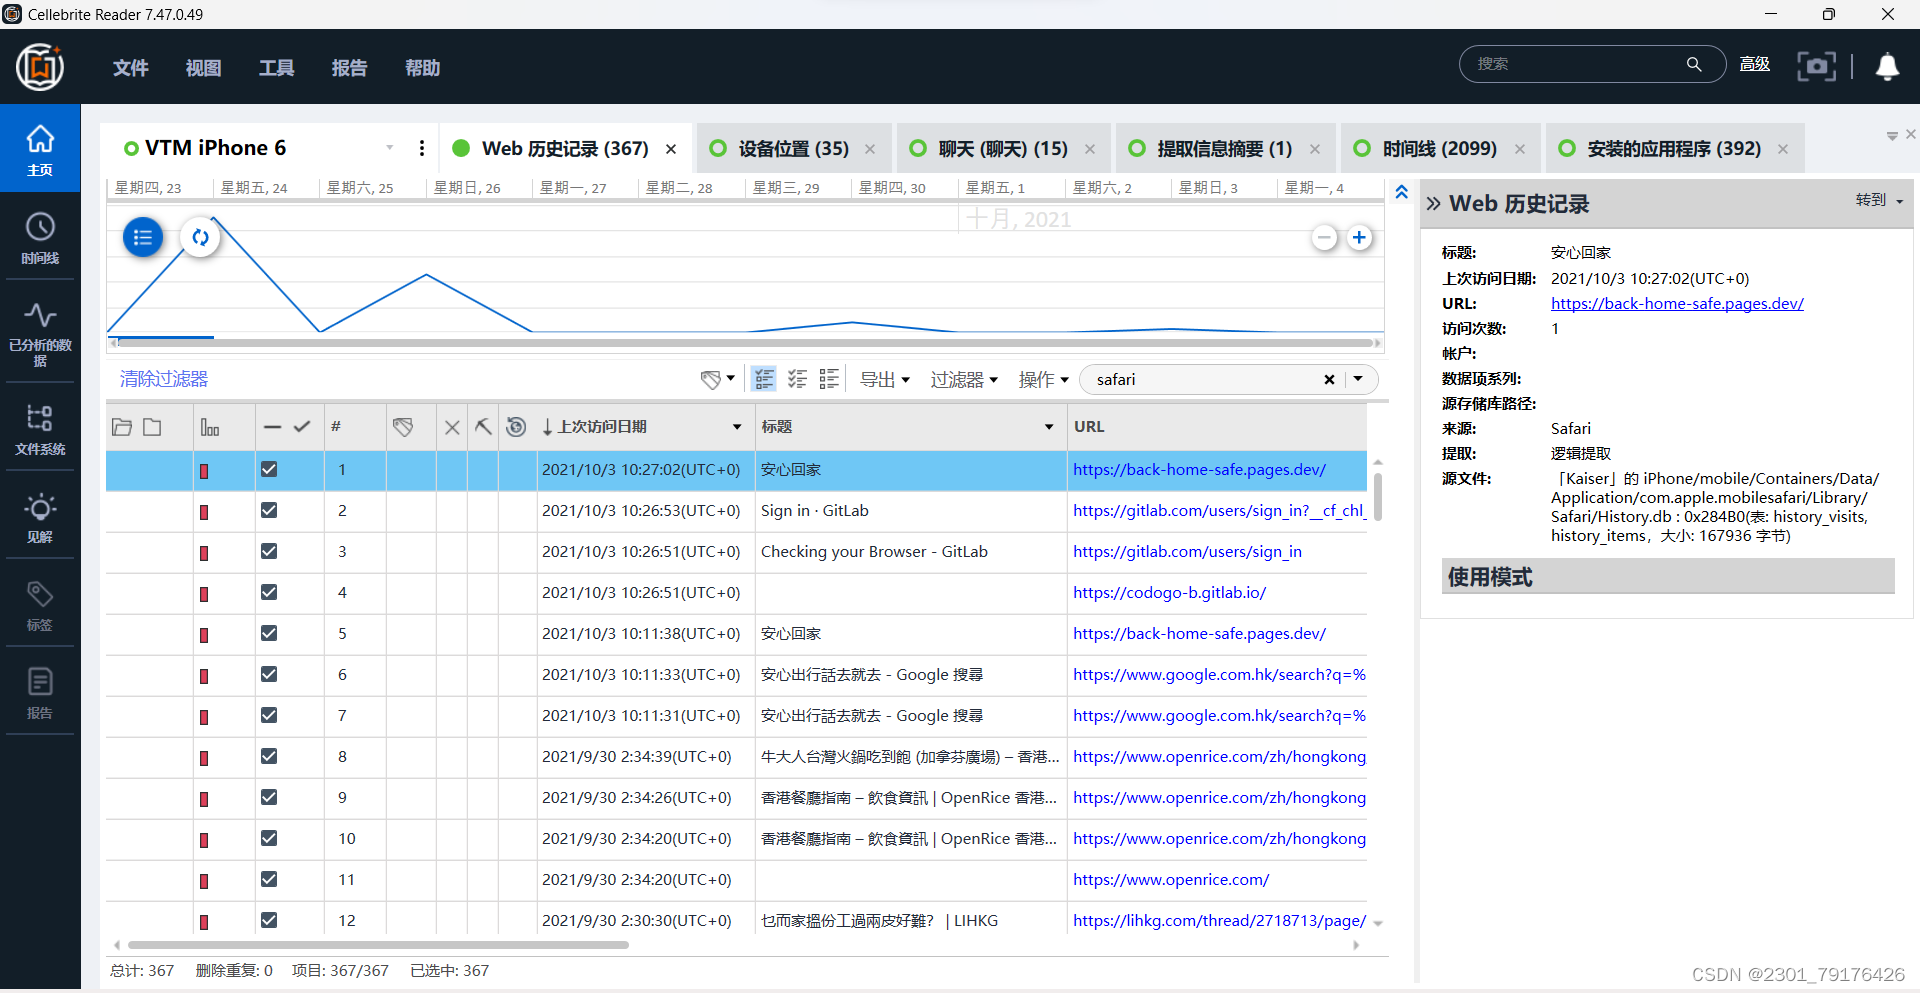Close the 聊天 (聊天) (15) tab
This screenshot has width=1920, height=993.
(x=1090, y=149)
